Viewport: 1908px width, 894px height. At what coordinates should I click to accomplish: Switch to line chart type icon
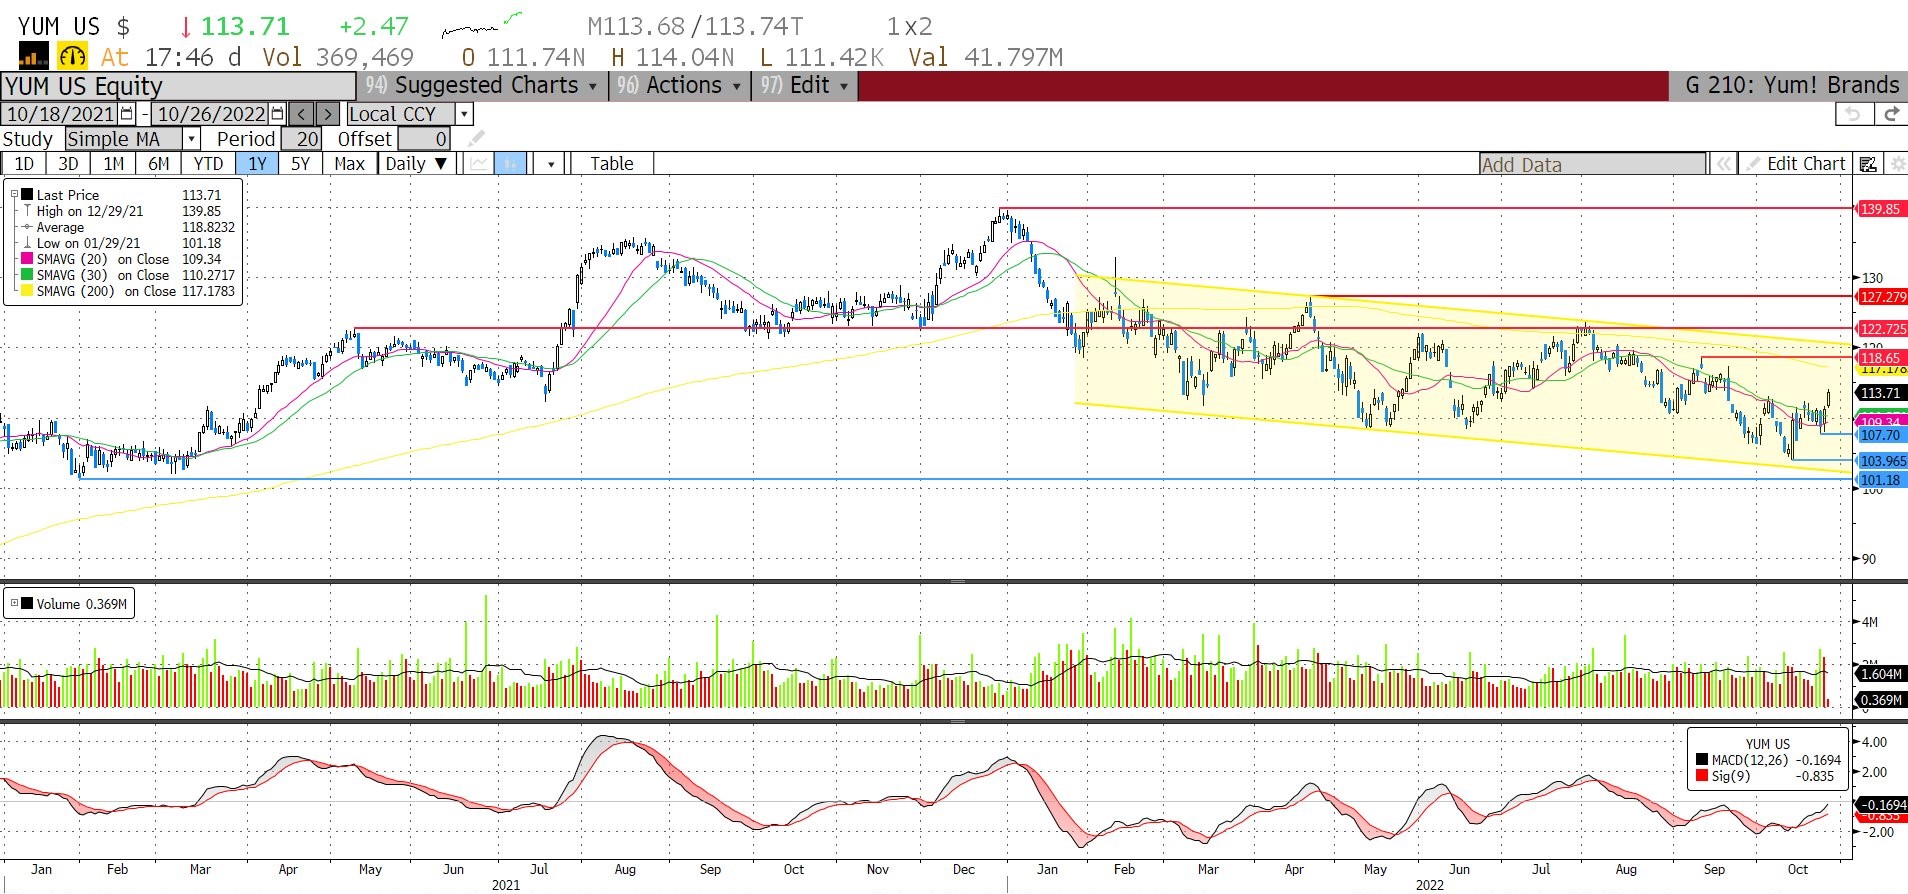coord(480,163)
